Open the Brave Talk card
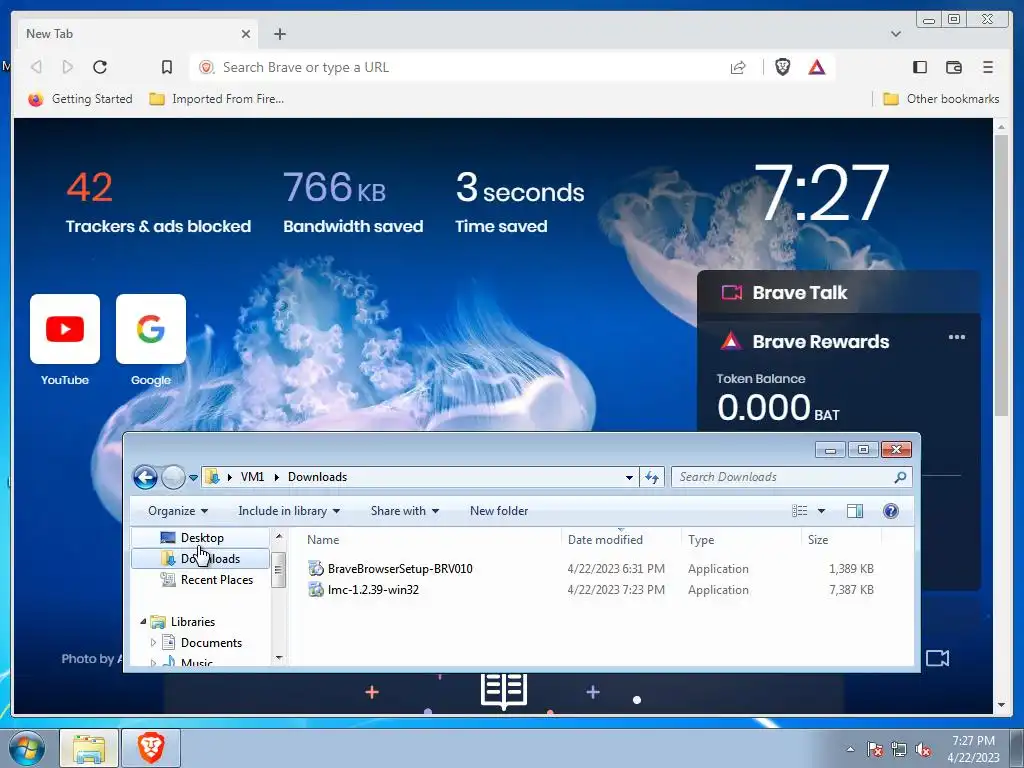 [x=839, y=293]
